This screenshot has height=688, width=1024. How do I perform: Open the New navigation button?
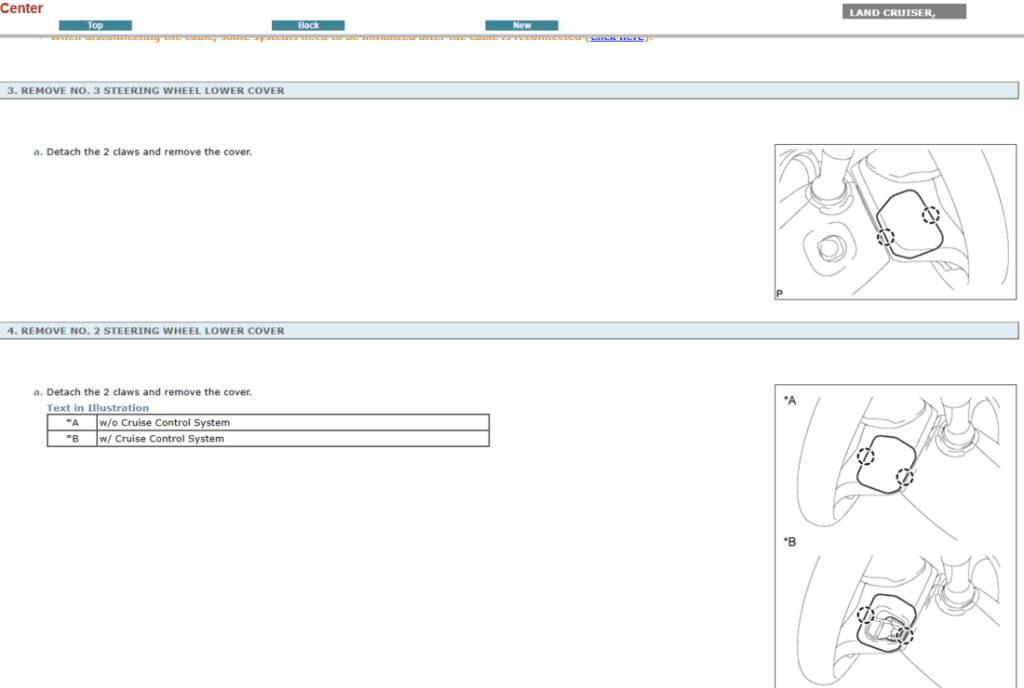pyautogui.click(x=522, y=25)
